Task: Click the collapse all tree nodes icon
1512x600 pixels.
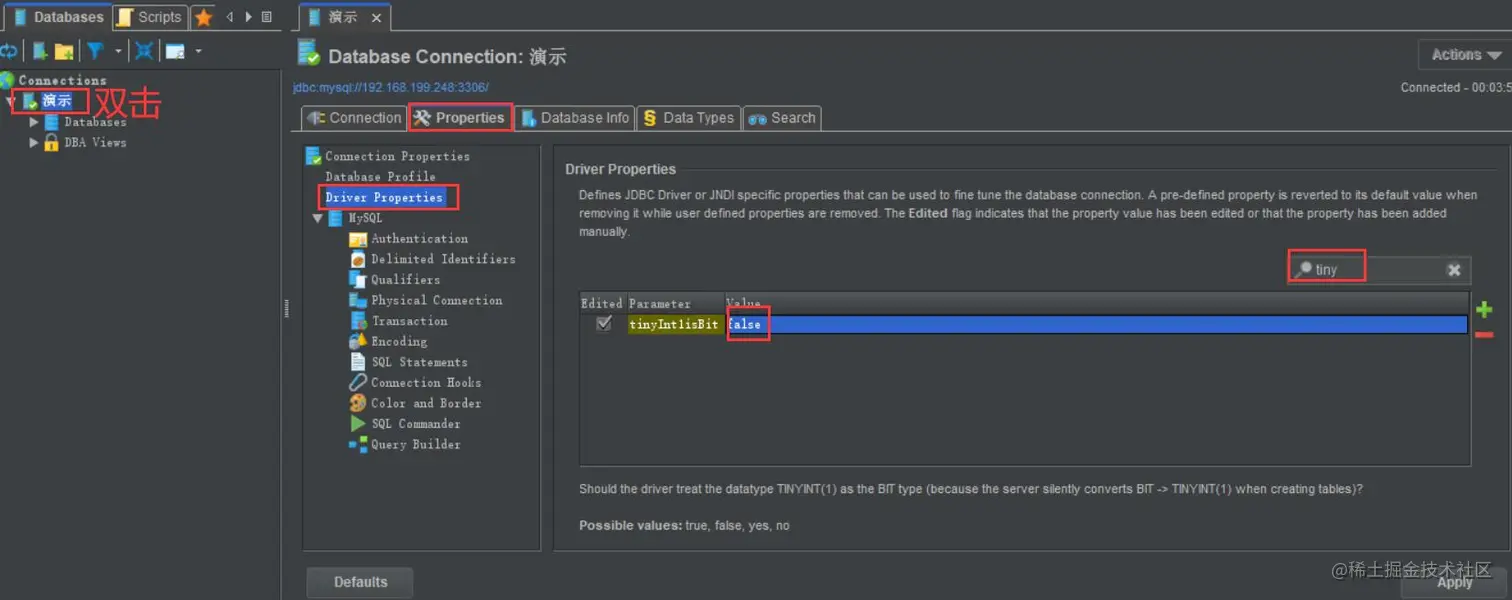Action: 145,49
